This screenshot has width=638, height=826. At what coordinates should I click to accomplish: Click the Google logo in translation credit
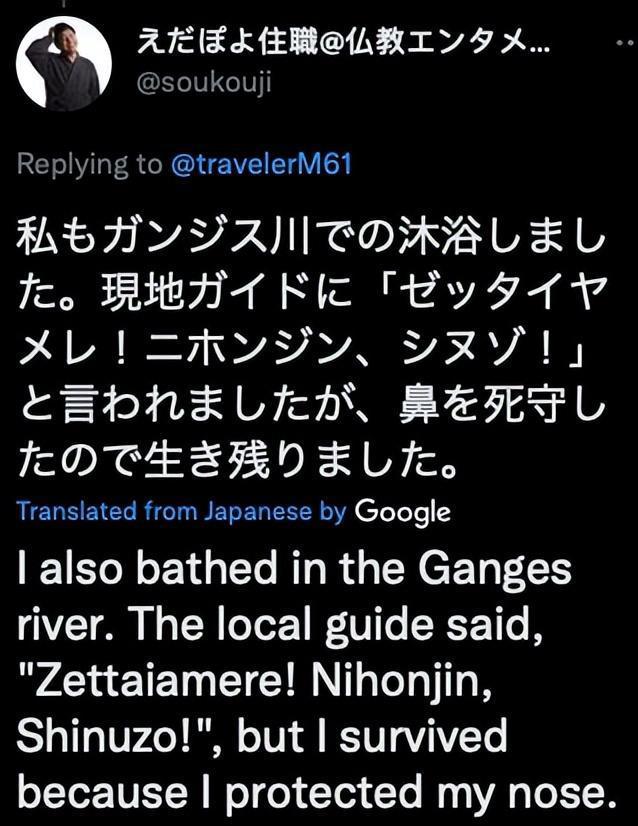point(402,512)
